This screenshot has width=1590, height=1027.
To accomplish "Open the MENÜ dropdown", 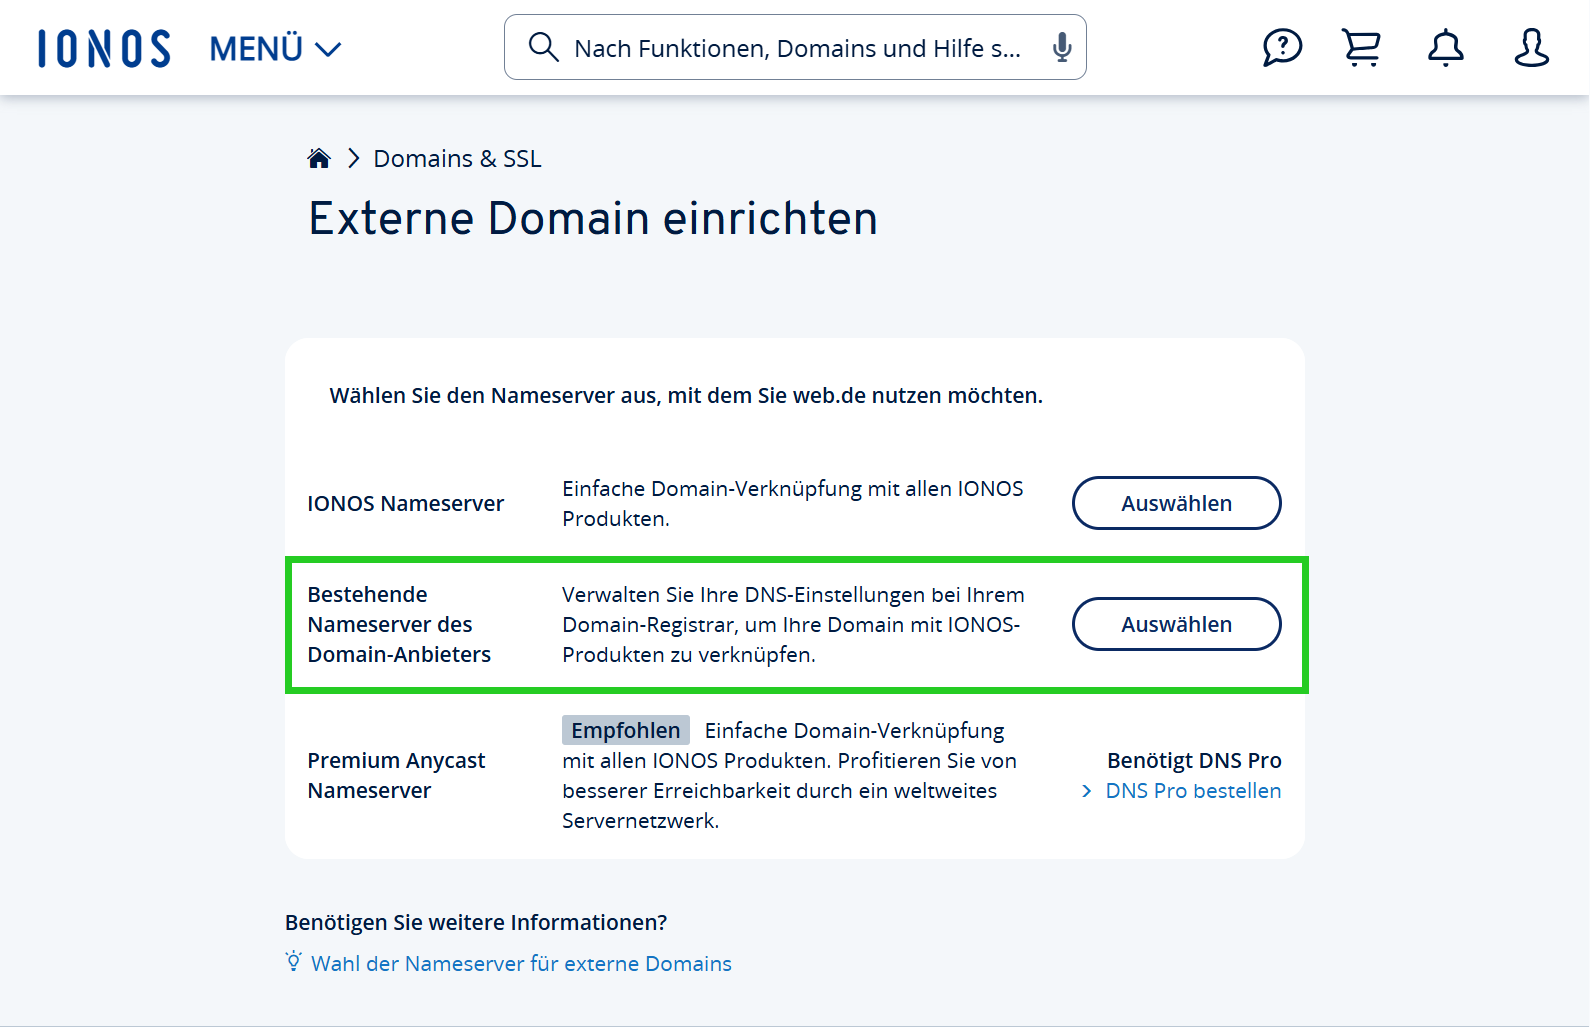I will coord(275,48).
